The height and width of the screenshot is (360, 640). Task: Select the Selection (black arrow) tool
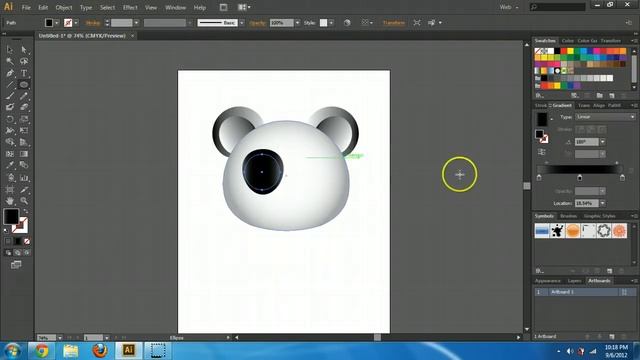pos(10,50)
